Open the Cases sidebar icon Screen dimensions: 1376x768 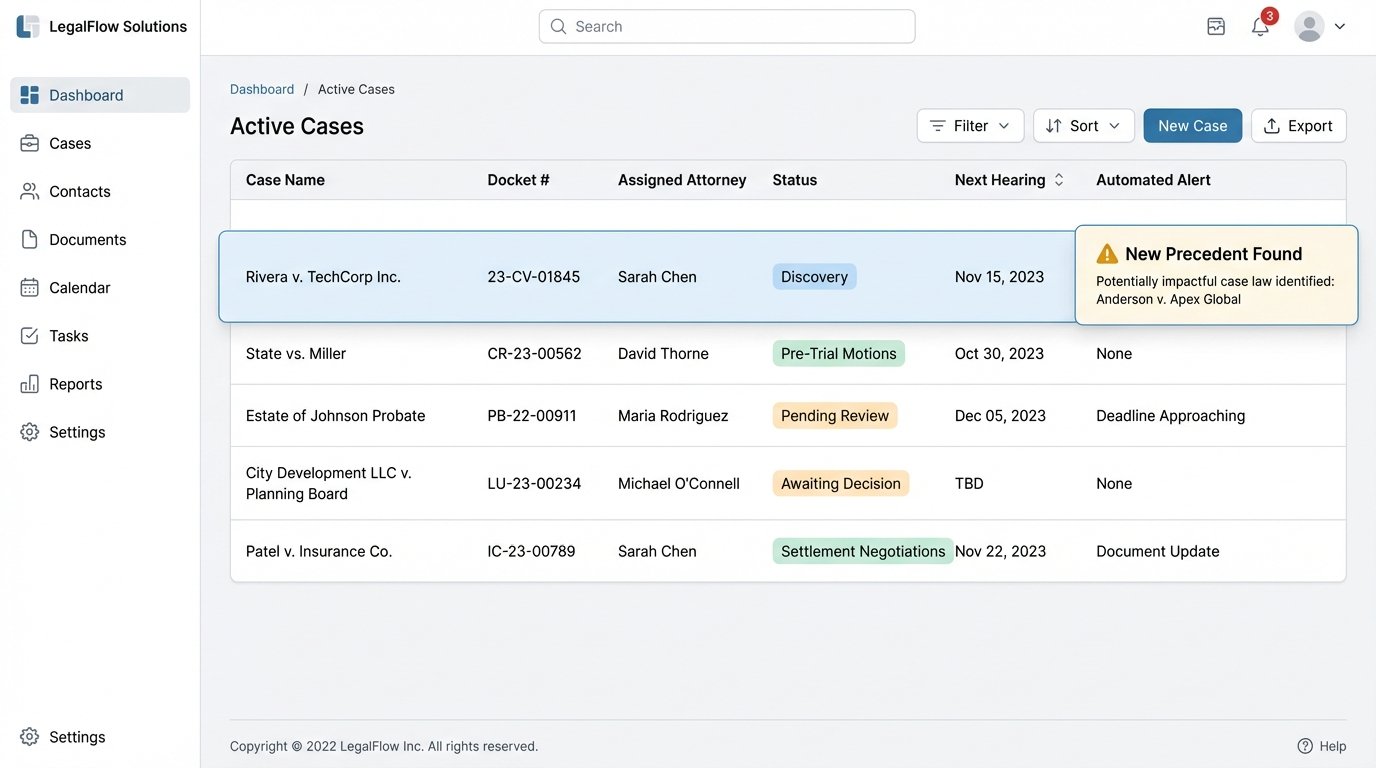(x=31, y=142)
